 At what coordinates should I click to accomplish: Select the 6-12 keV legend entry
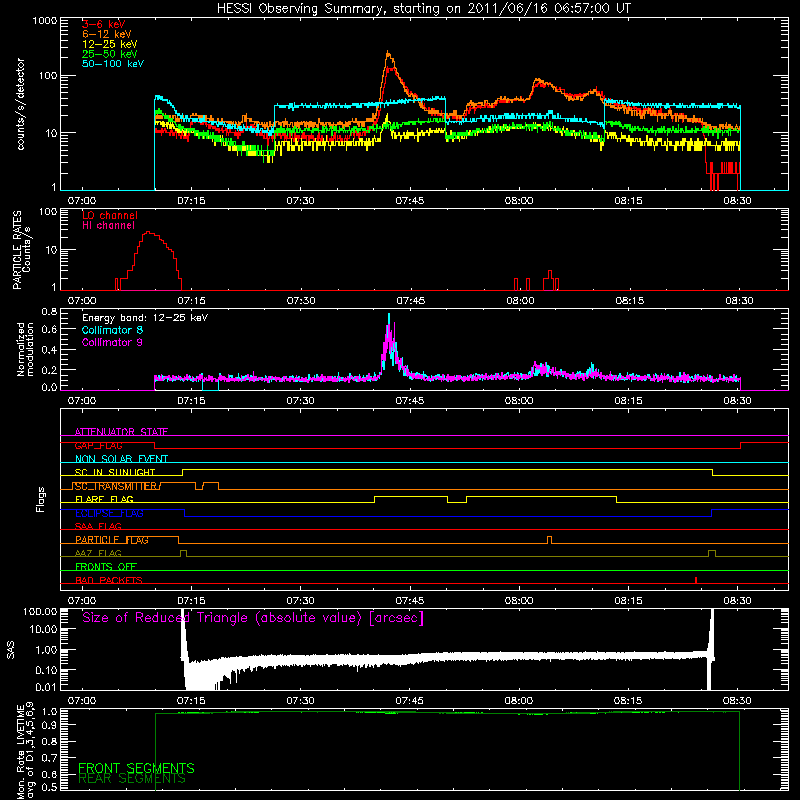107,34
